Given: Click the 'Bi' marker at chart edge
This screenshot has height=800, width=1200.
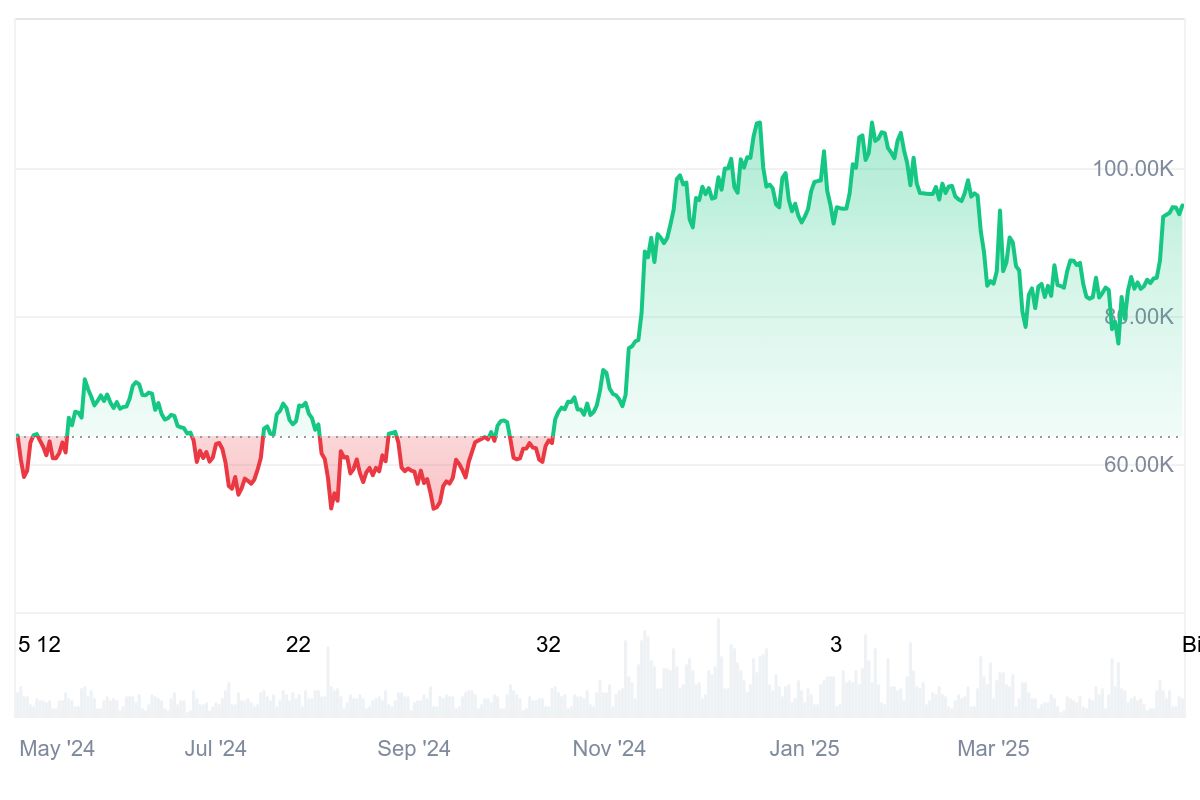Looking at the screenshot, I should [x=1190, y=645].
